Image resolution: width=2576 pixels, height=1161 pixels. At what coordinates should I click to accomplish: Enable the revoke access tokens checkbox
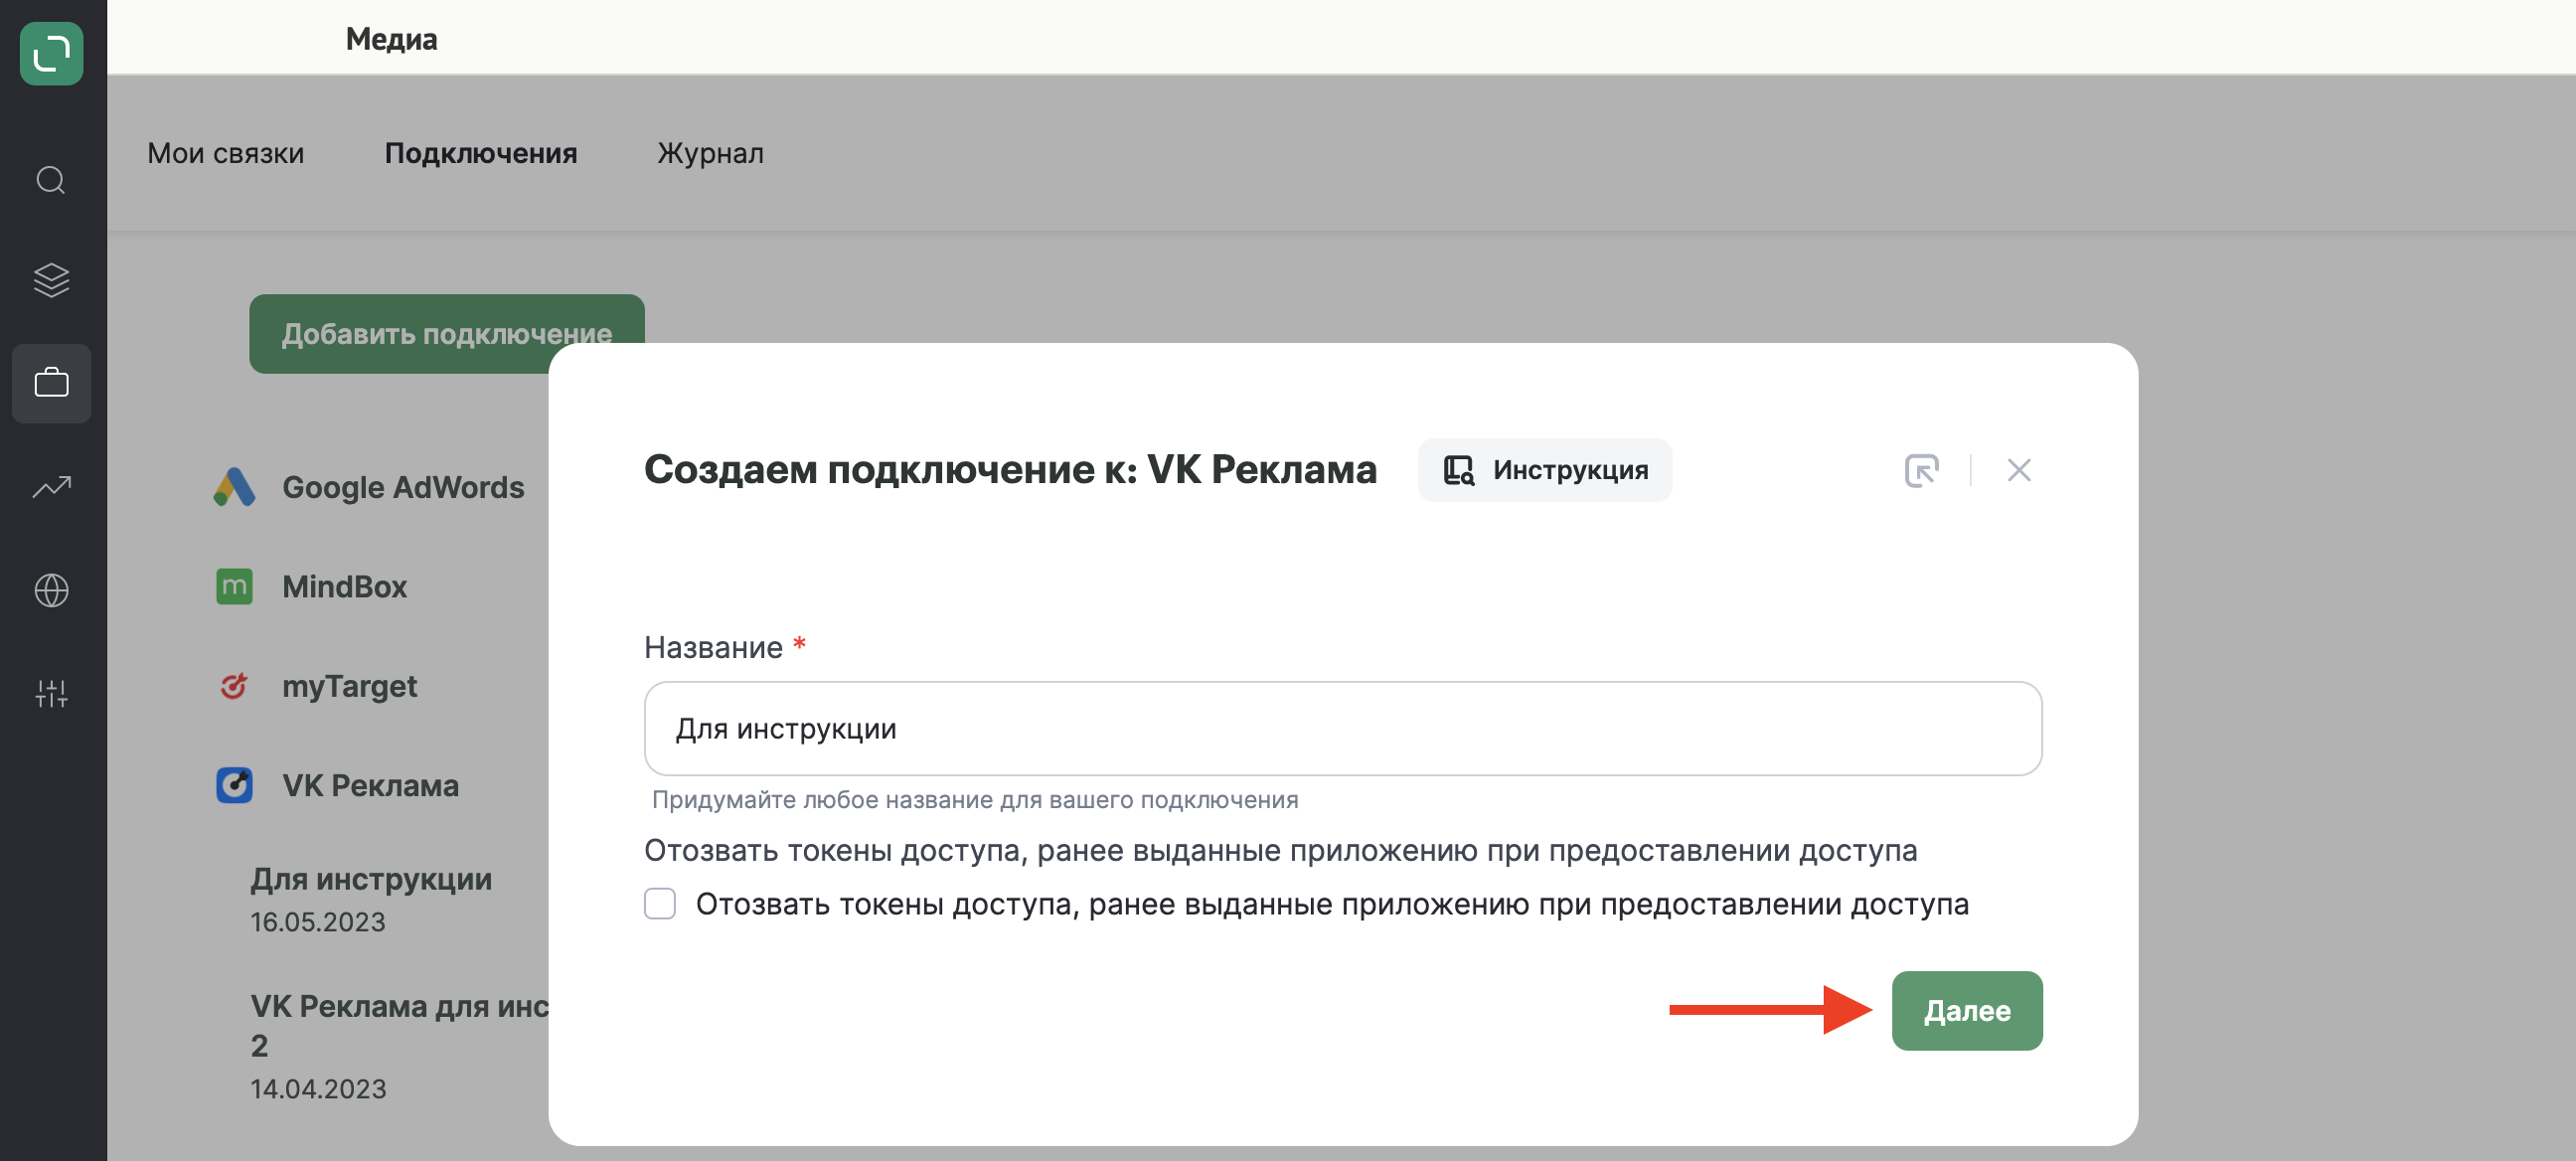click(659, 904)
